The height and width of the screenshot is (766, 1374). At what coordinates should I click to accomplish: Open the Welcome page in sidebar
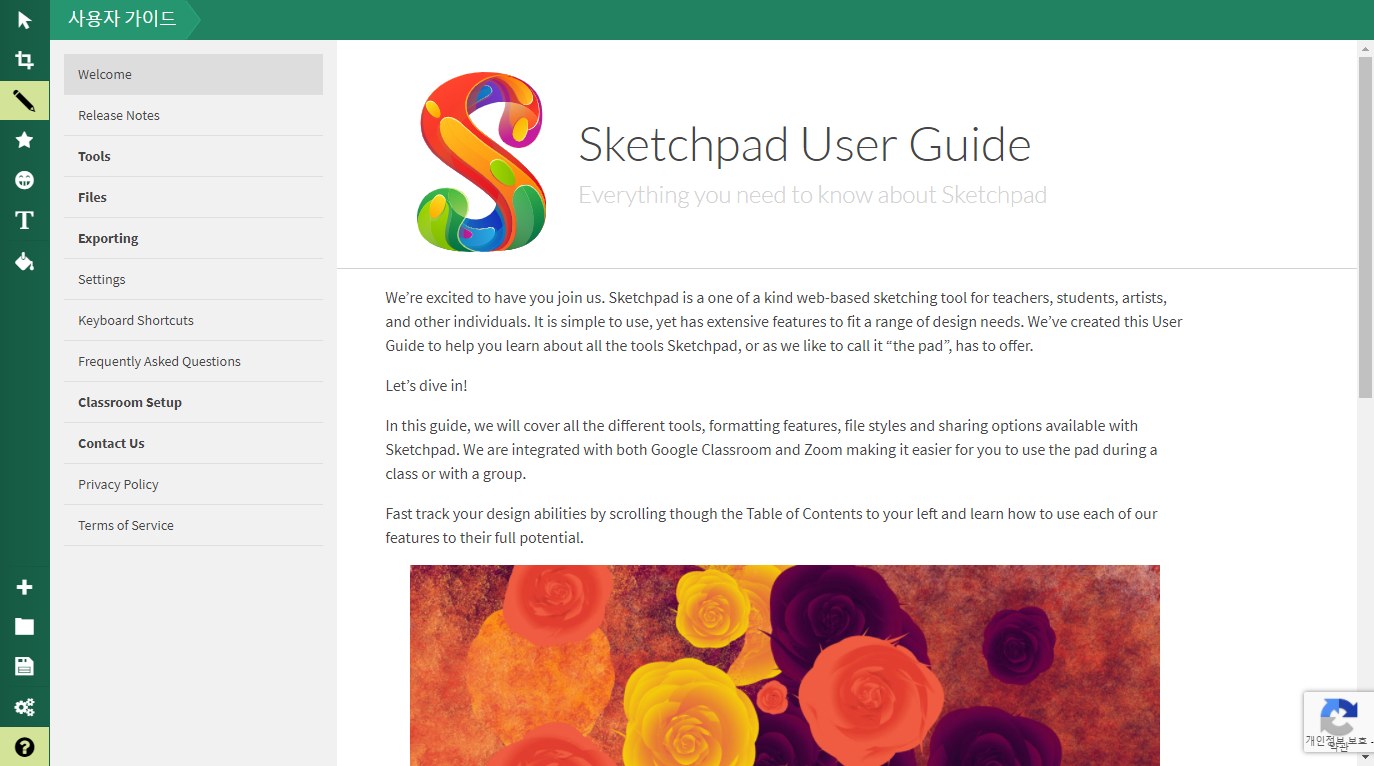[x=193, y=74]
